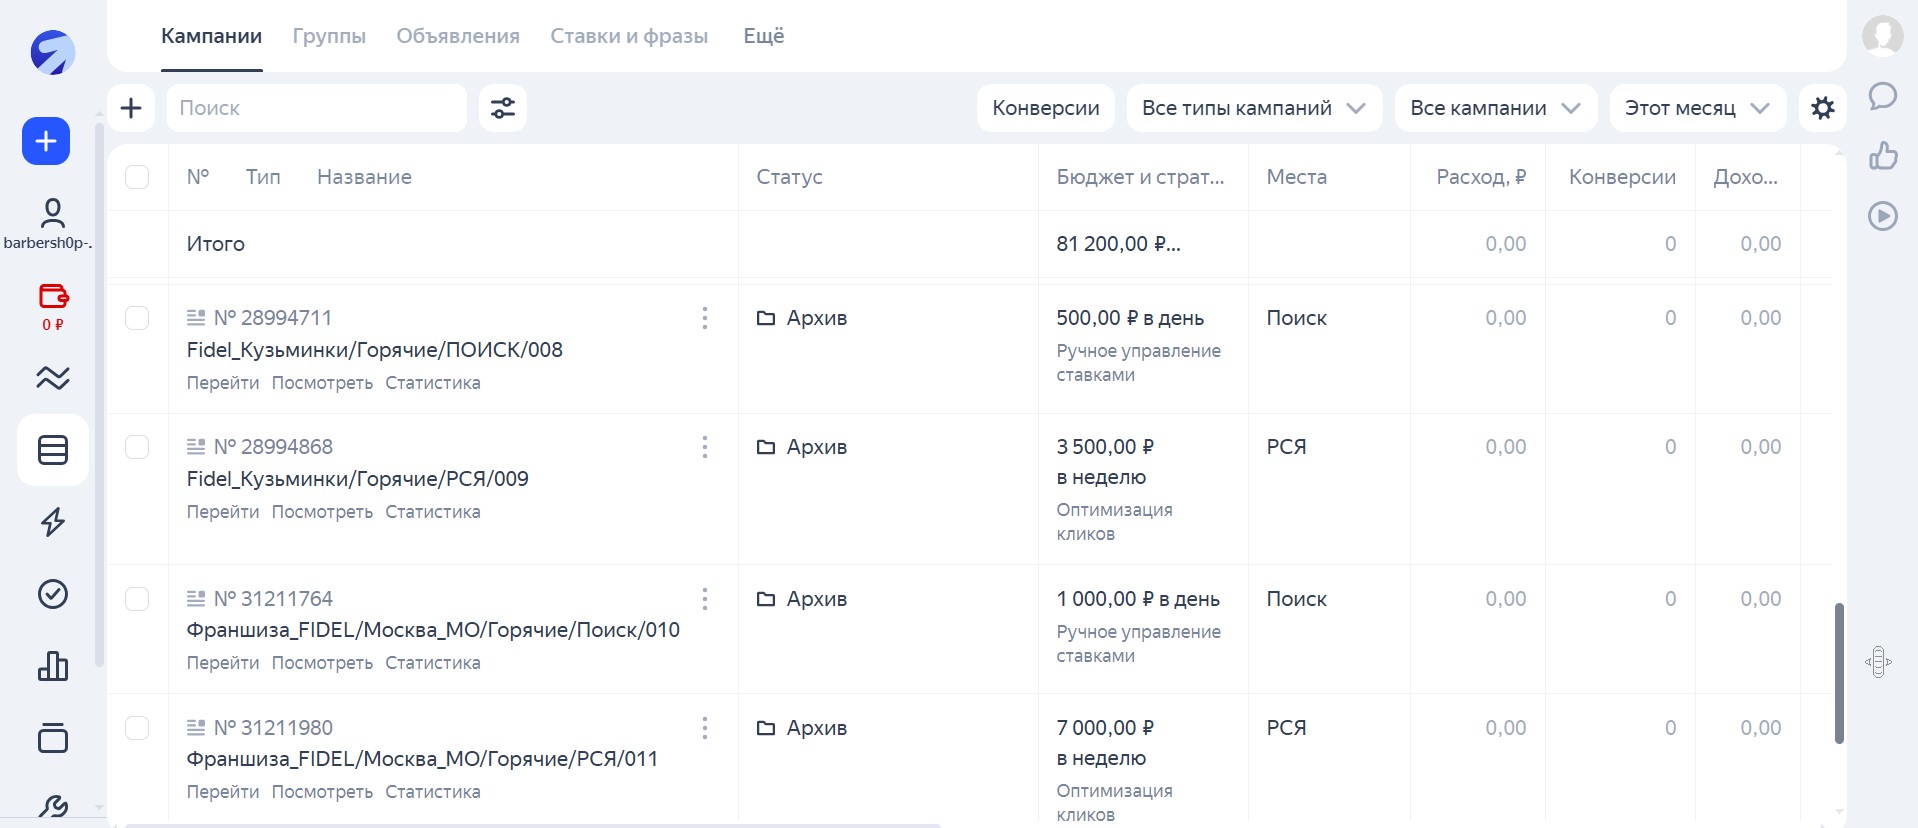Screen dimensions: 1918x828
Task: Tick the select-all checkbox in table header
Action: 137,177
